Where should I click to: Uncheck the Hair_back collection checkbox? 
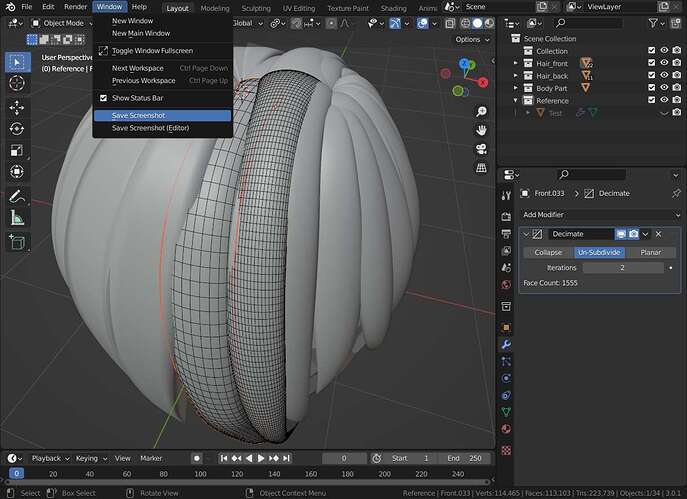652,75
